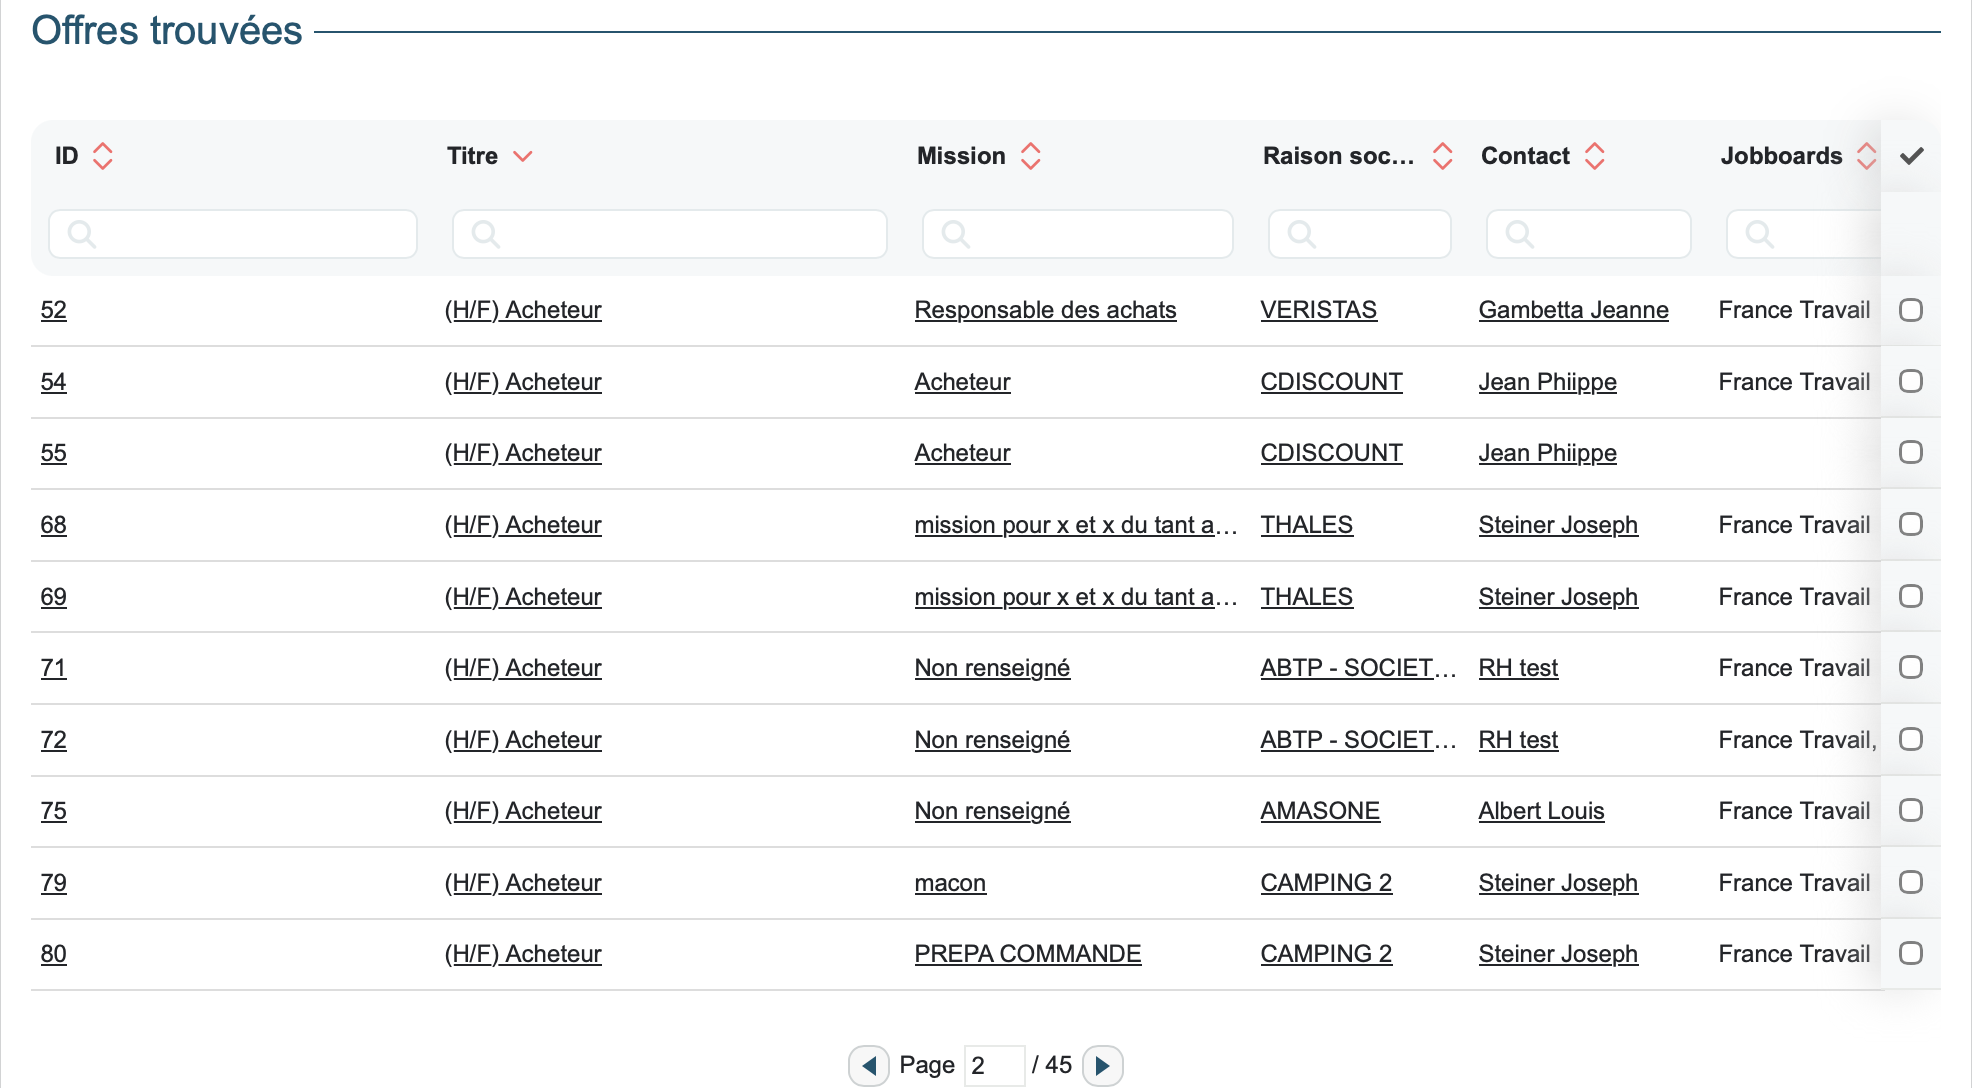Sort by Raison sociale column arrows

(1442, 156)
